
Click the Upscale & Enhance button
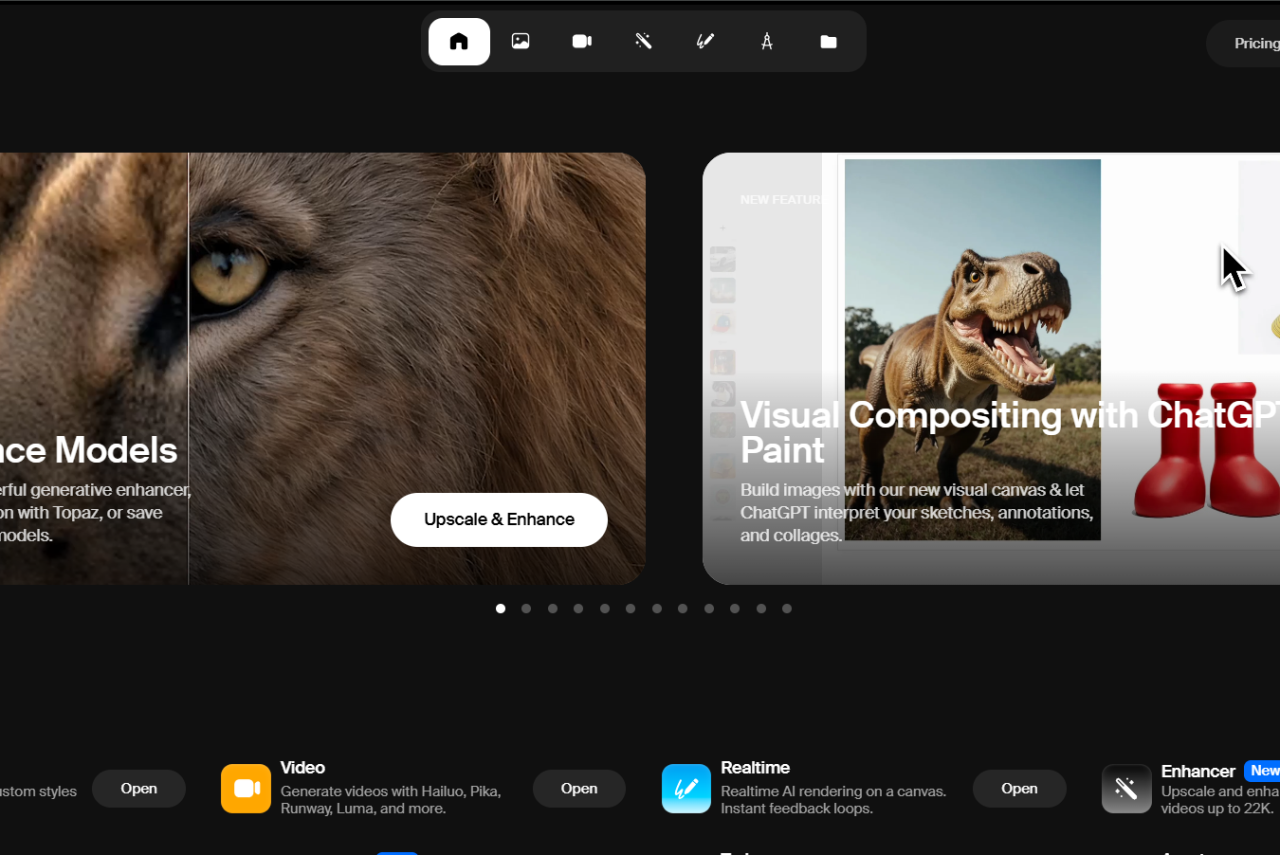[x=499, y=520]
